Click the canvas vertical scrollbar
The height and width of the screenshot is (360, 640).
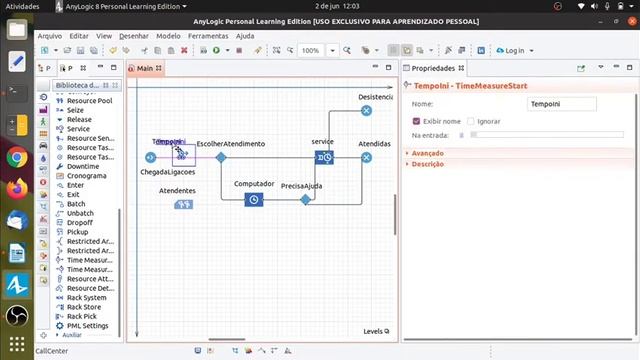click(x=395, y=214)
